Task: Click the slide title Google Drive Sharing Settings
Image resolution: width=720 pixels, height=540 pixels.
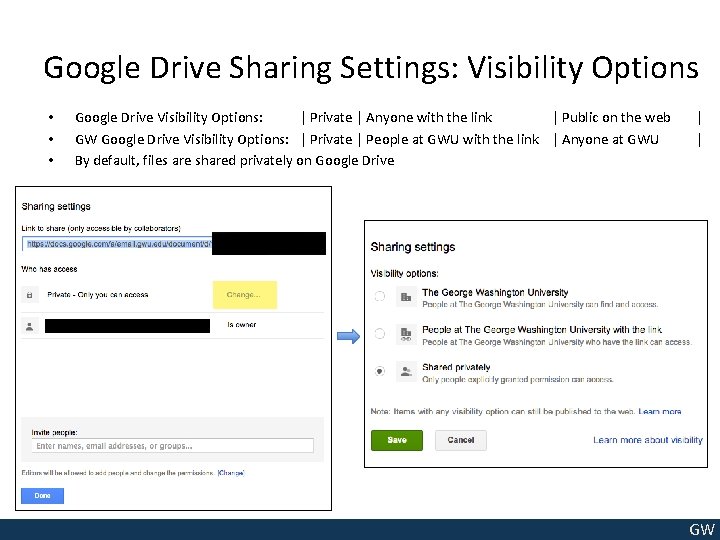Action: tap(371, 68)
